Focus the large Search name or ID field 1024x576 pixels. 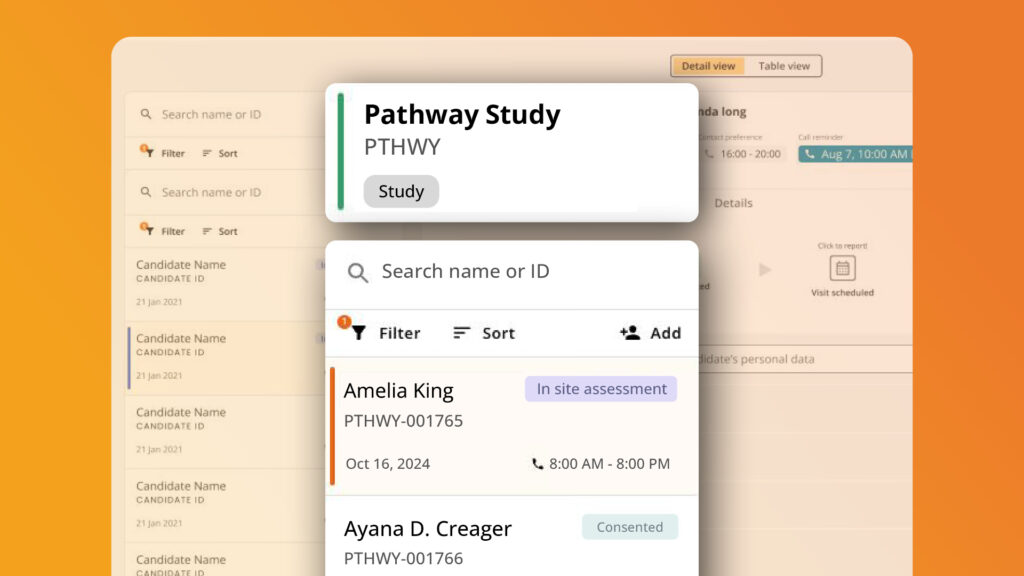[512, 272]
